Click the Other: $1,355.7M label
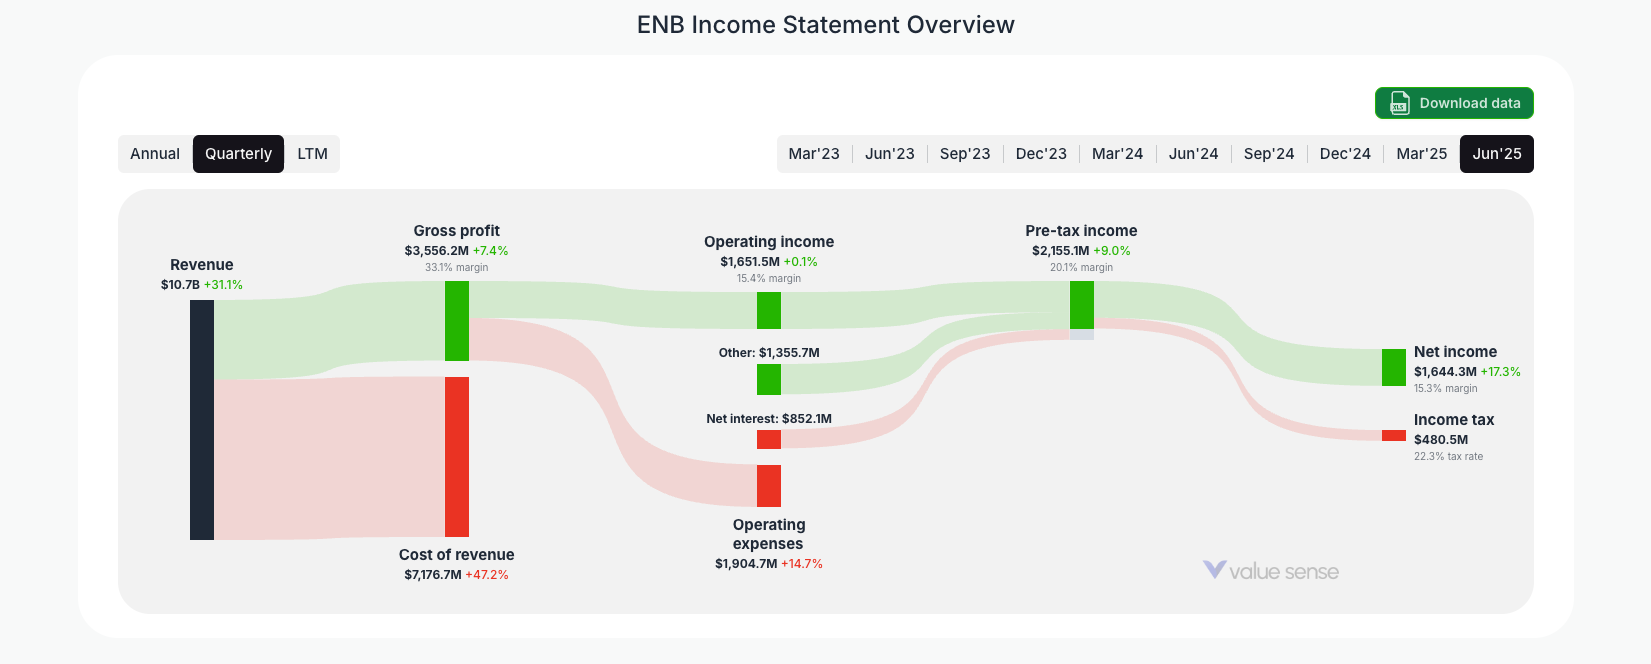This screenshot has width=1651, height=664. [769, 353]
